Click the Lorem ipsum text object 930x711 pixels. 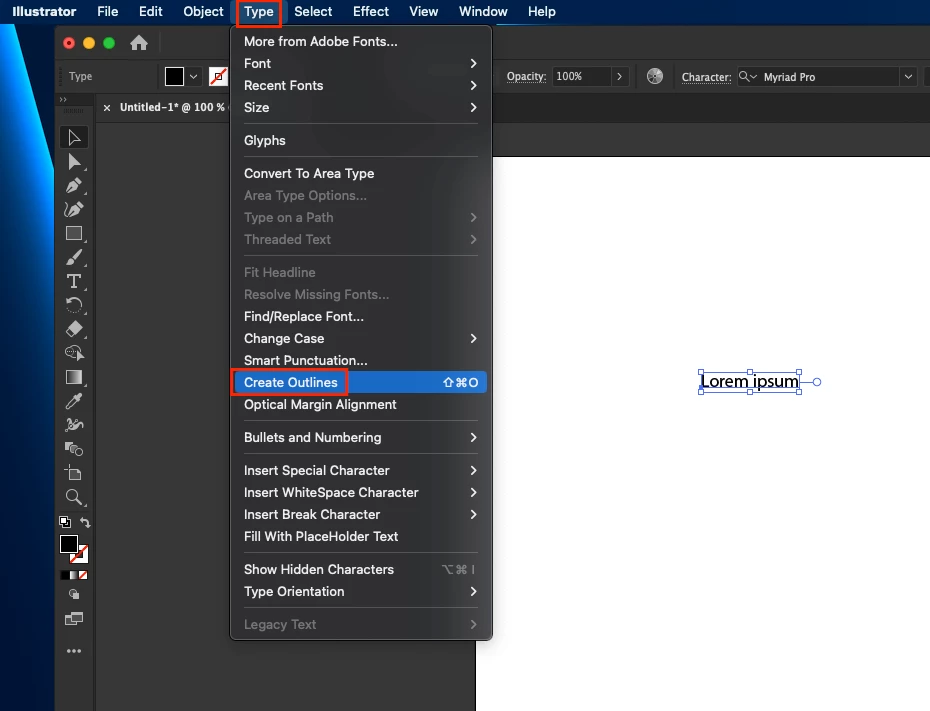[750, 381]
